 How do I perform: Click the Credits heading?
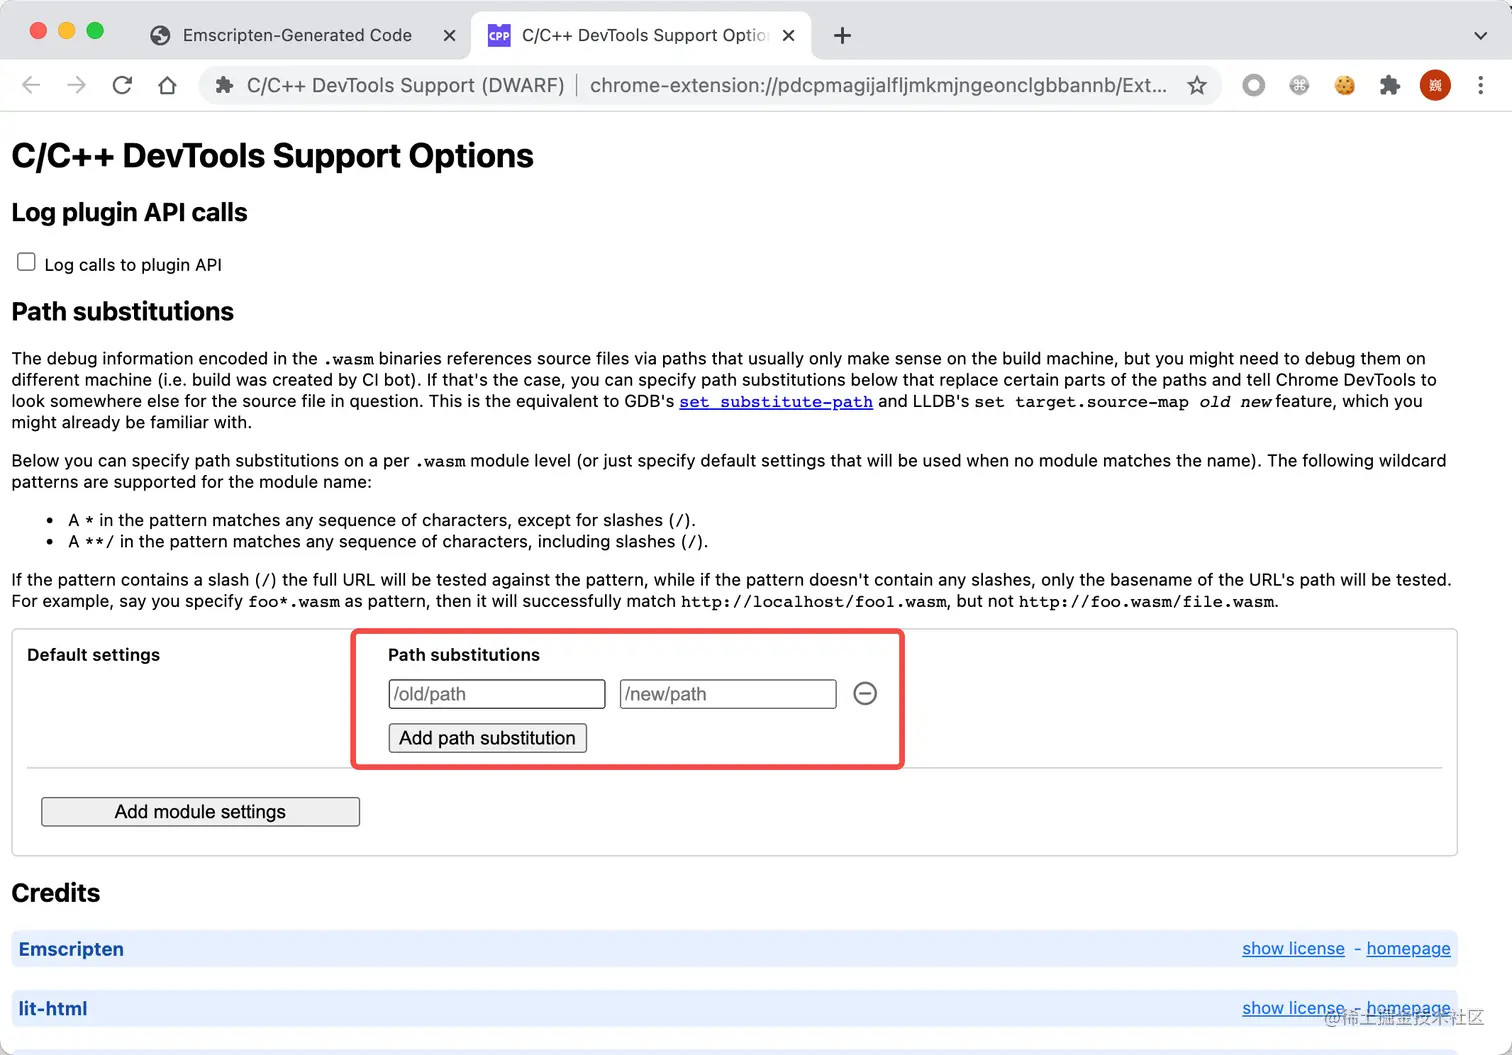56,893
